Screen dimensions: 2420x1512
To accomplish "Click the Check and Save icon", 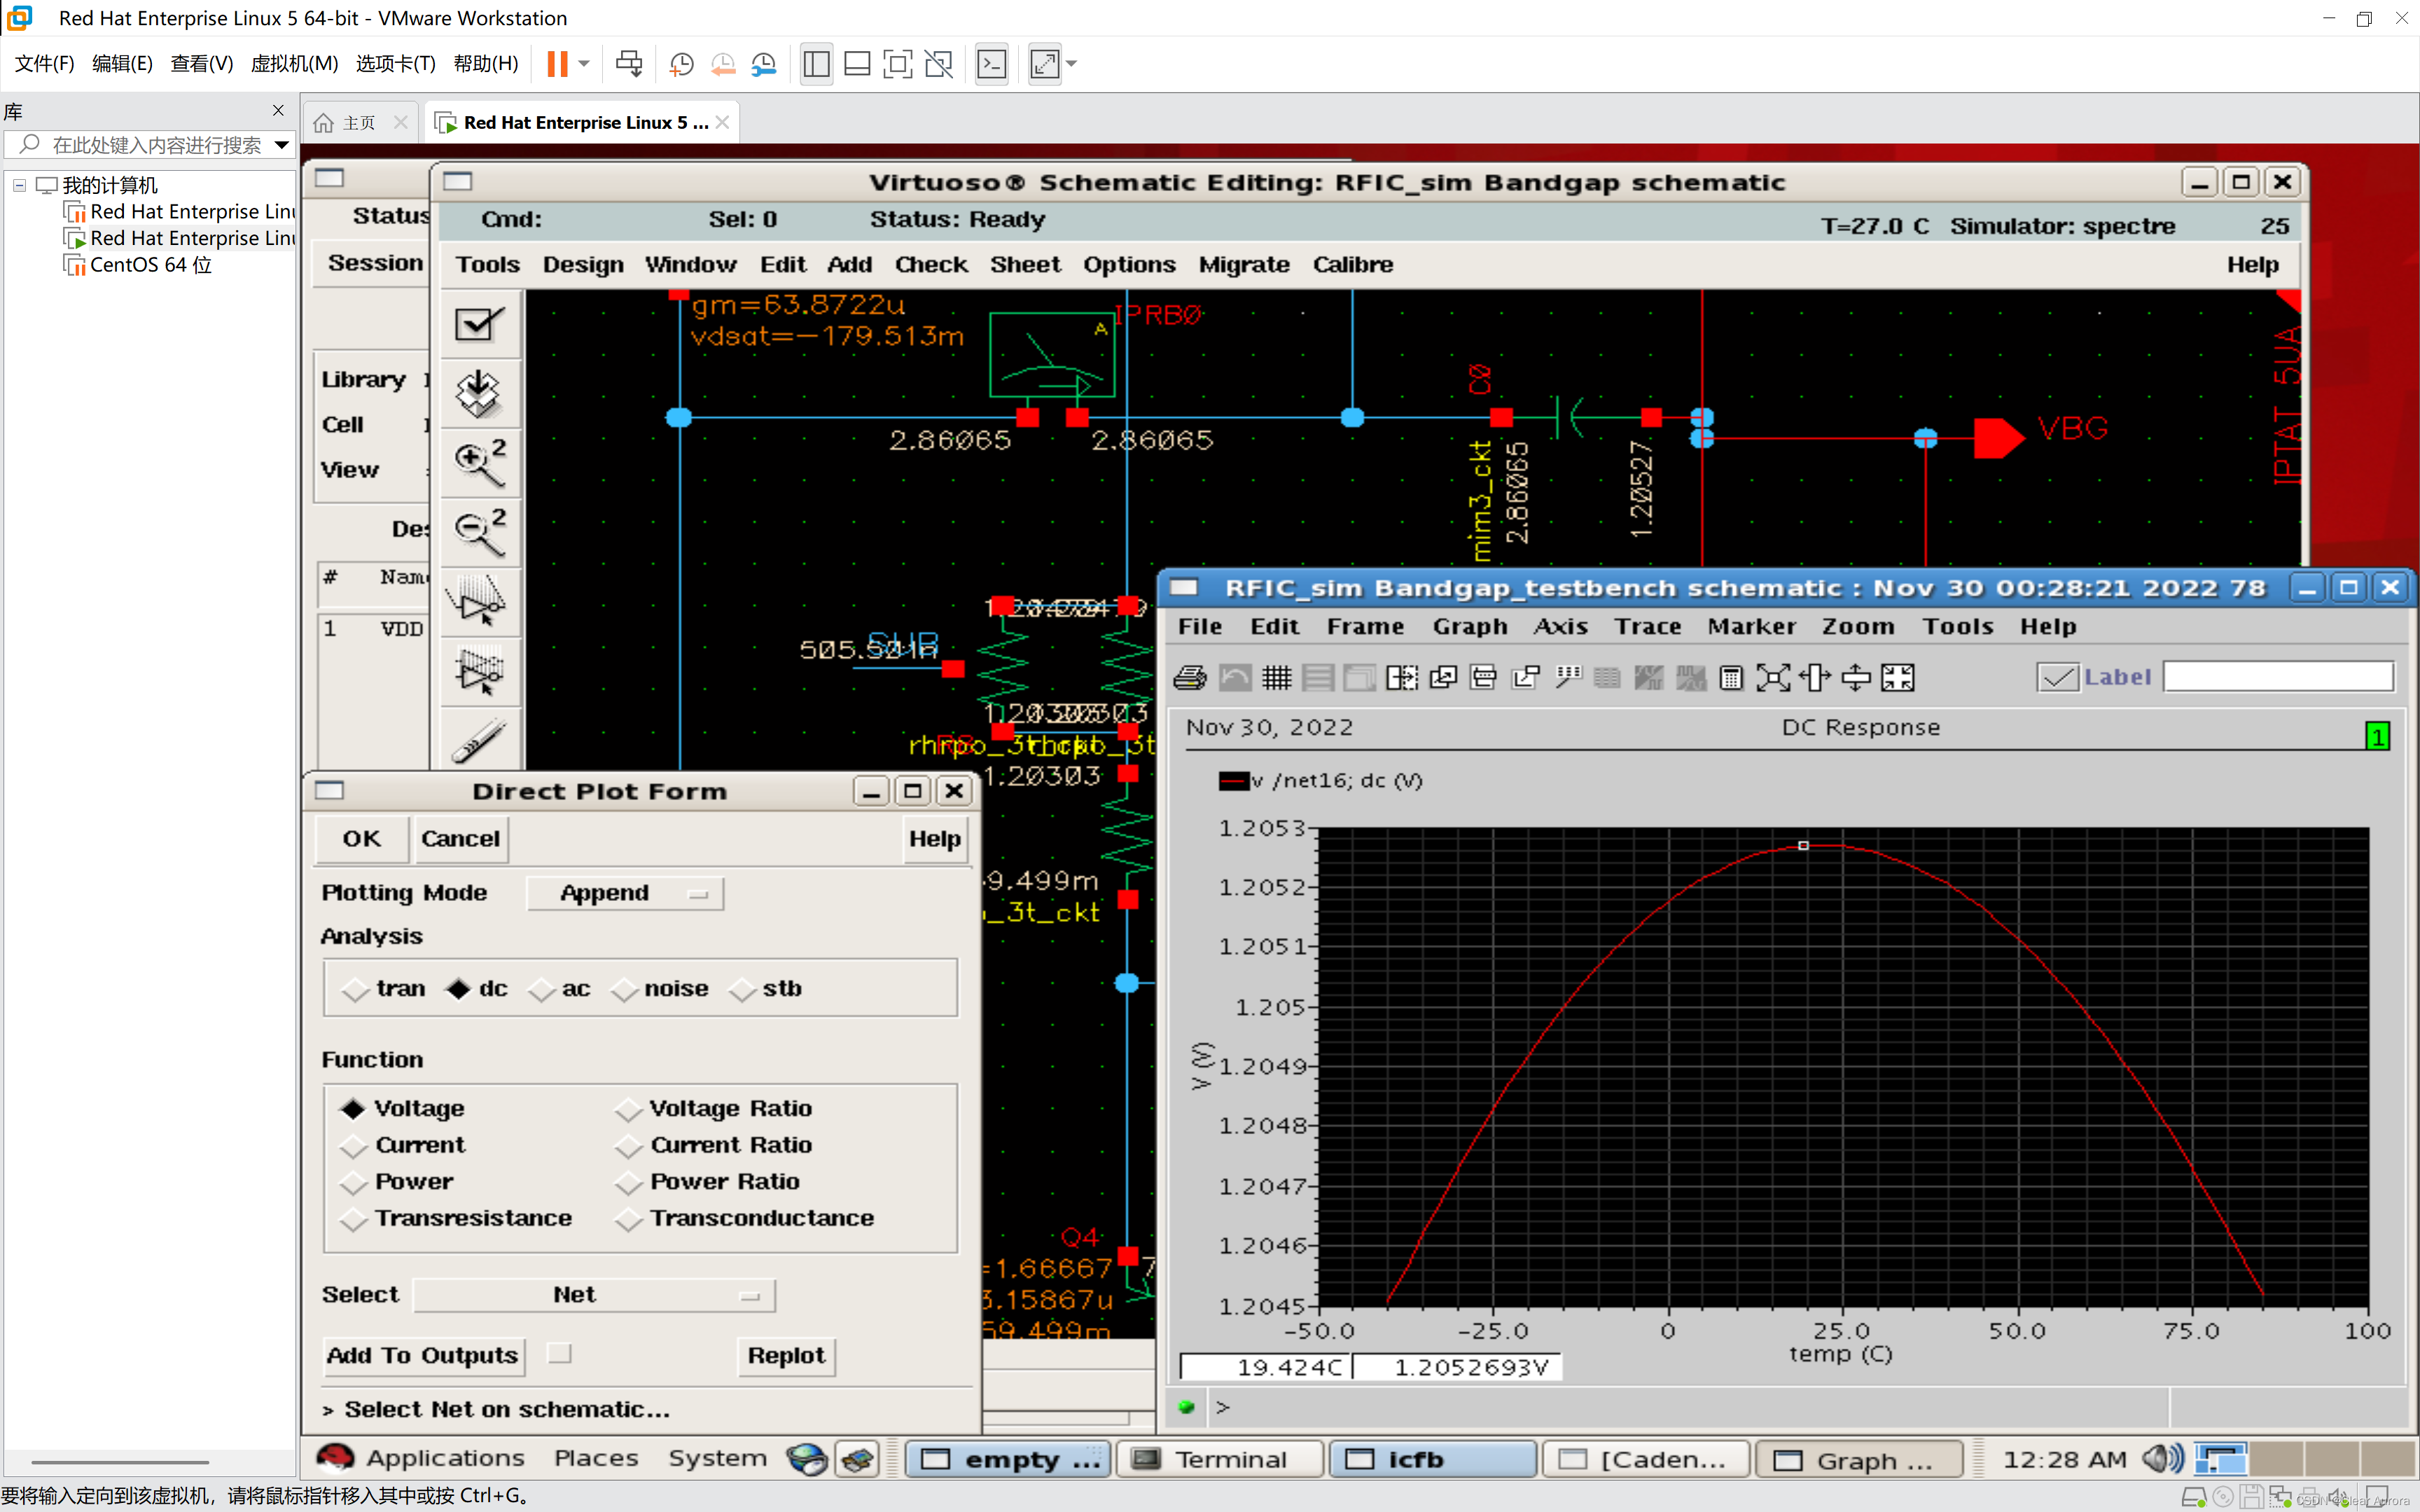I will (479, 324).
